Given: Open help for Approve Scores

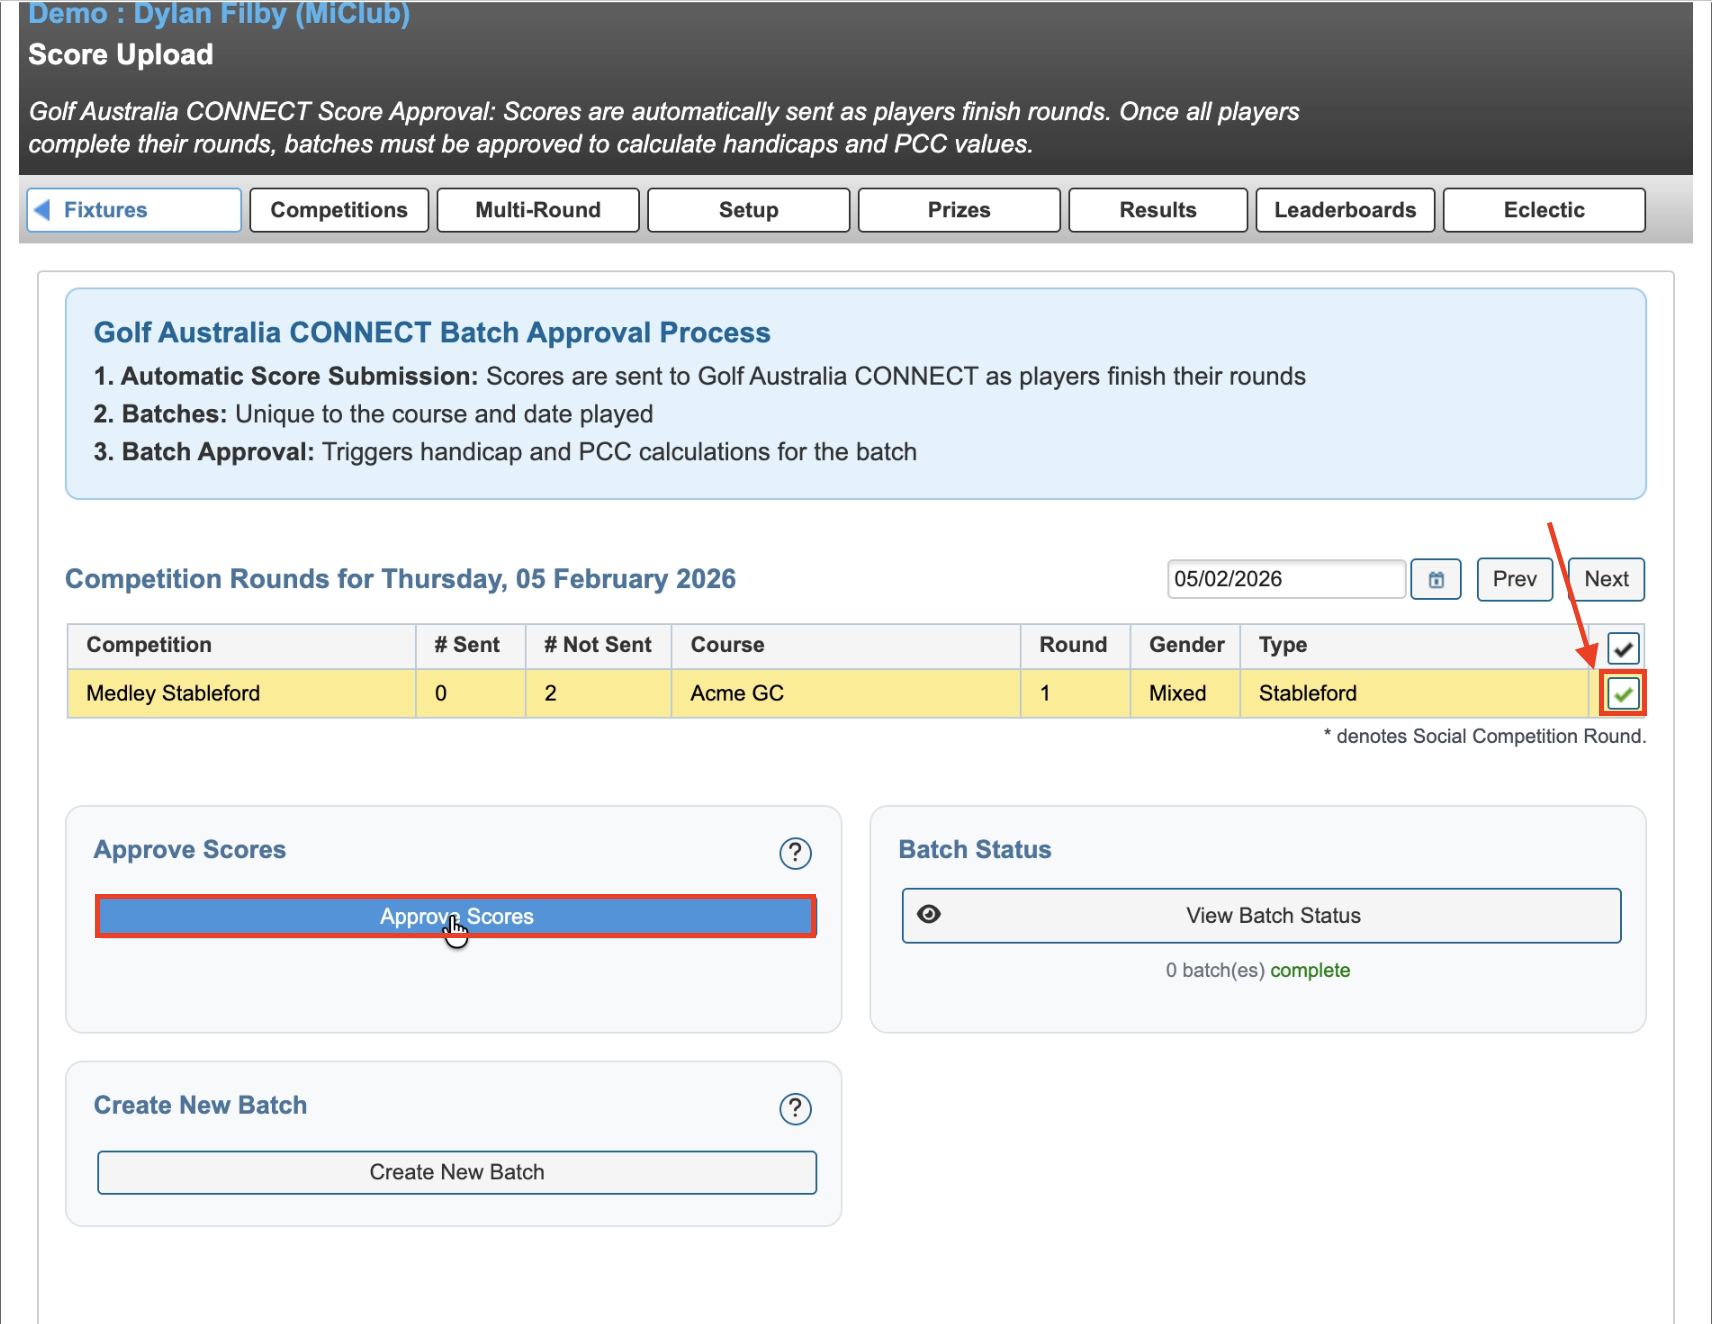Looking at the screenshot, I should (x=795, y=853).
